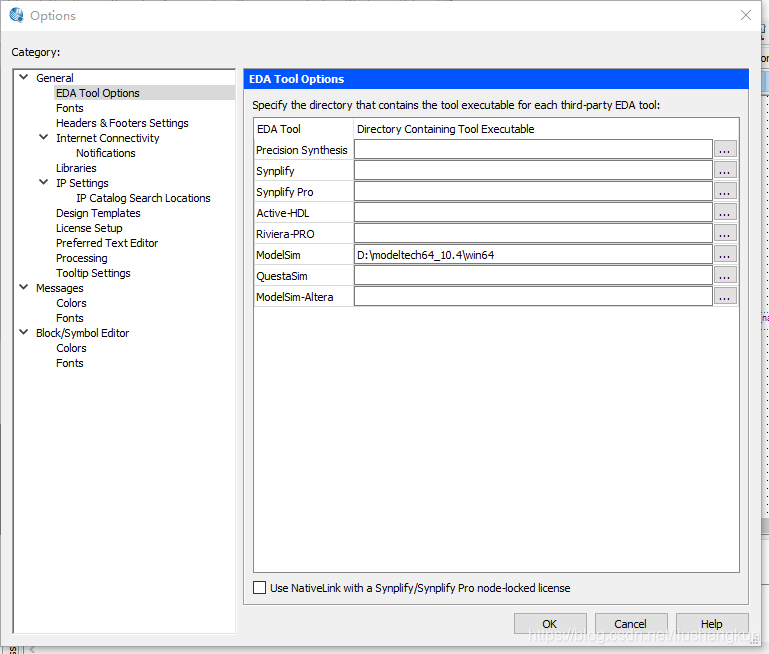Browse for Precision Synthesis directory
The width and height of the screenshot is (769, 654).
[x=725, y=150]
